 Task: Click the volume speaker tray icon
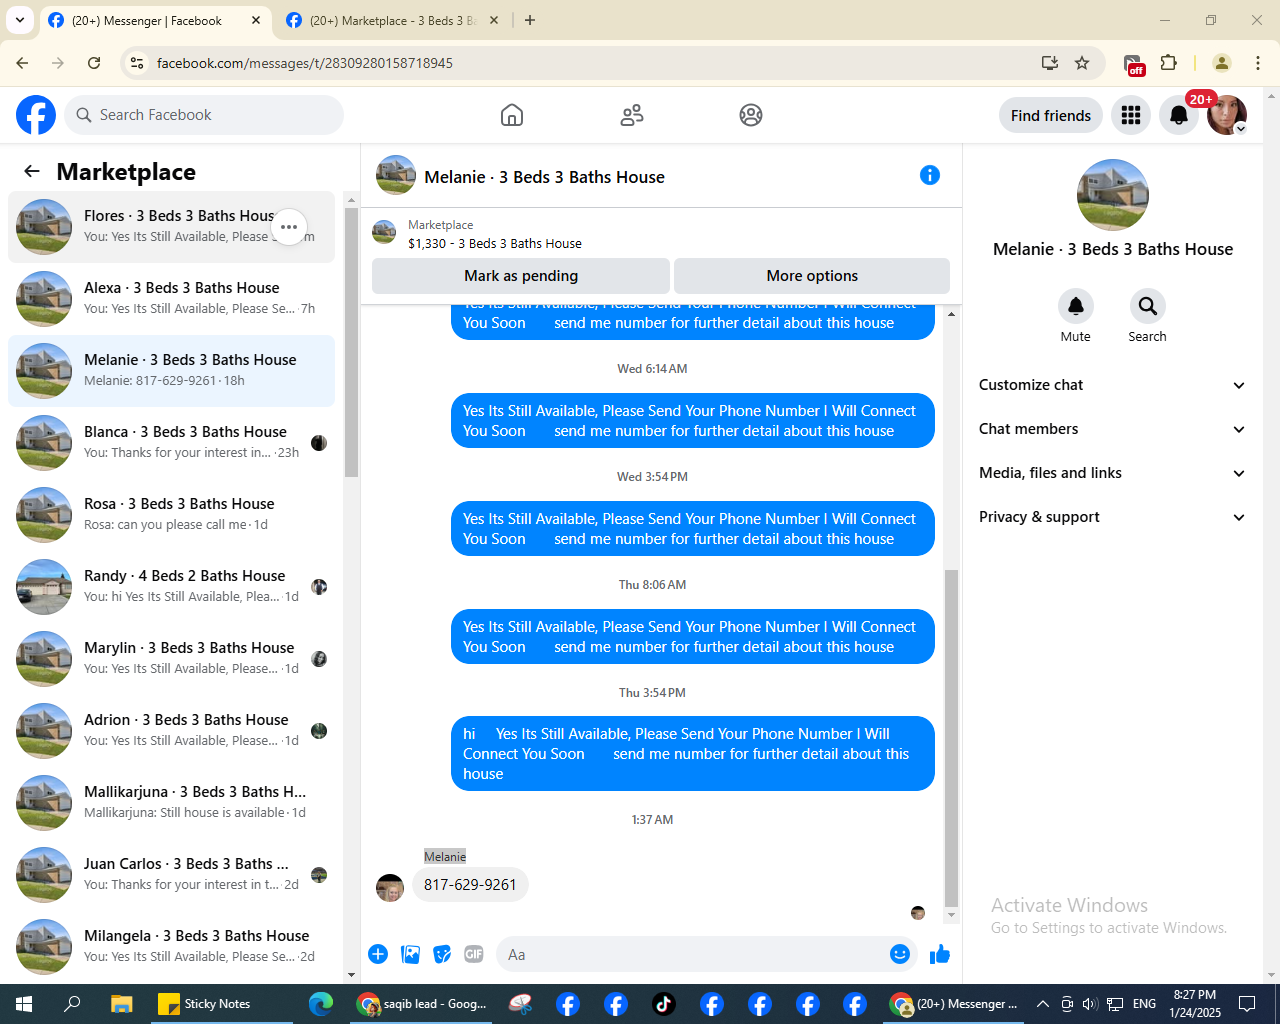(x=1090, y=1003)
